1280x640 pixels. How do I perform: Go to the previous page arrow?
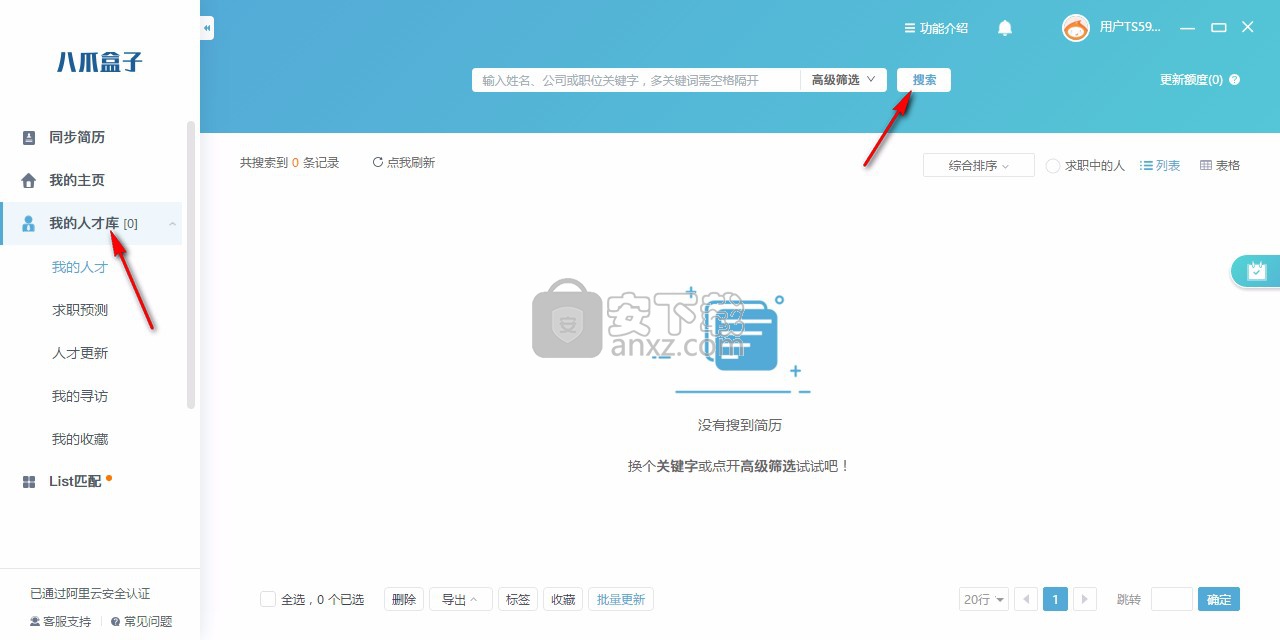[1026, 599]
